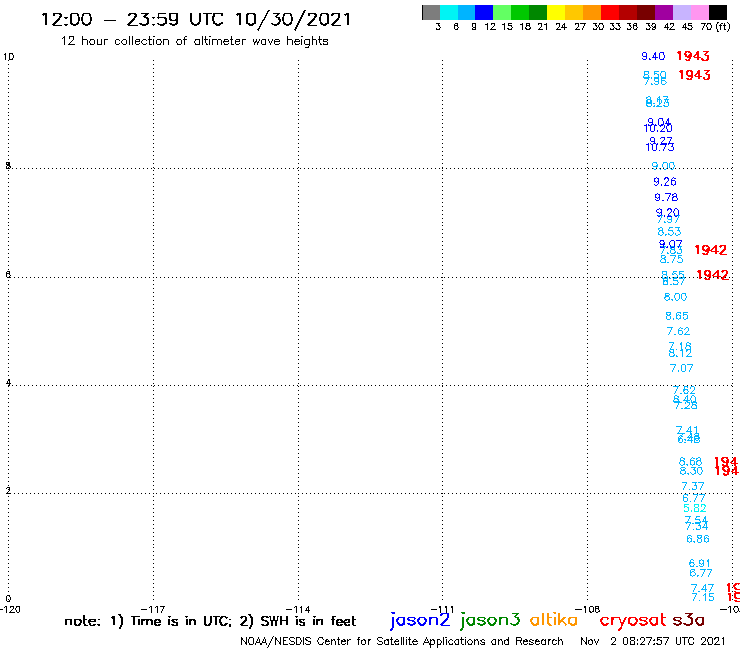Click the 1942 time label beside 8.75
Screen dimensions: 740x650
click(x=710, y=250)
